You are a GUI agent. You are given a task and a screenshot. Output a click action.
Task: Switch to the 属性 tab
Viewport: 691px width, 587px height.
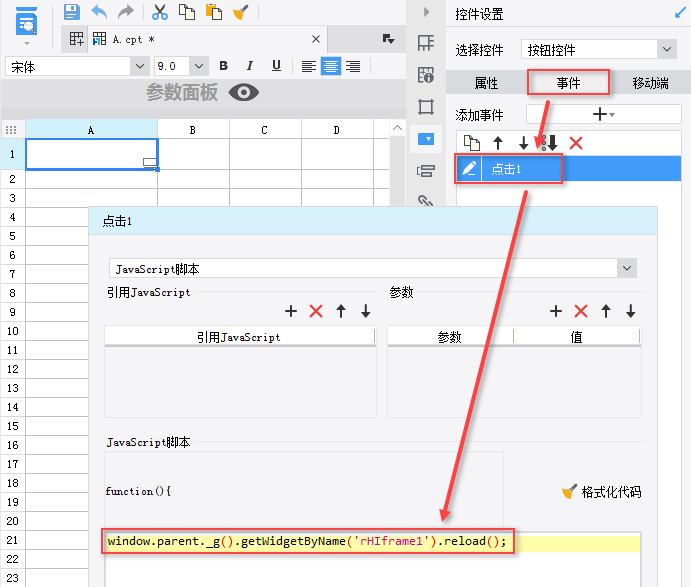pos(486,83)
